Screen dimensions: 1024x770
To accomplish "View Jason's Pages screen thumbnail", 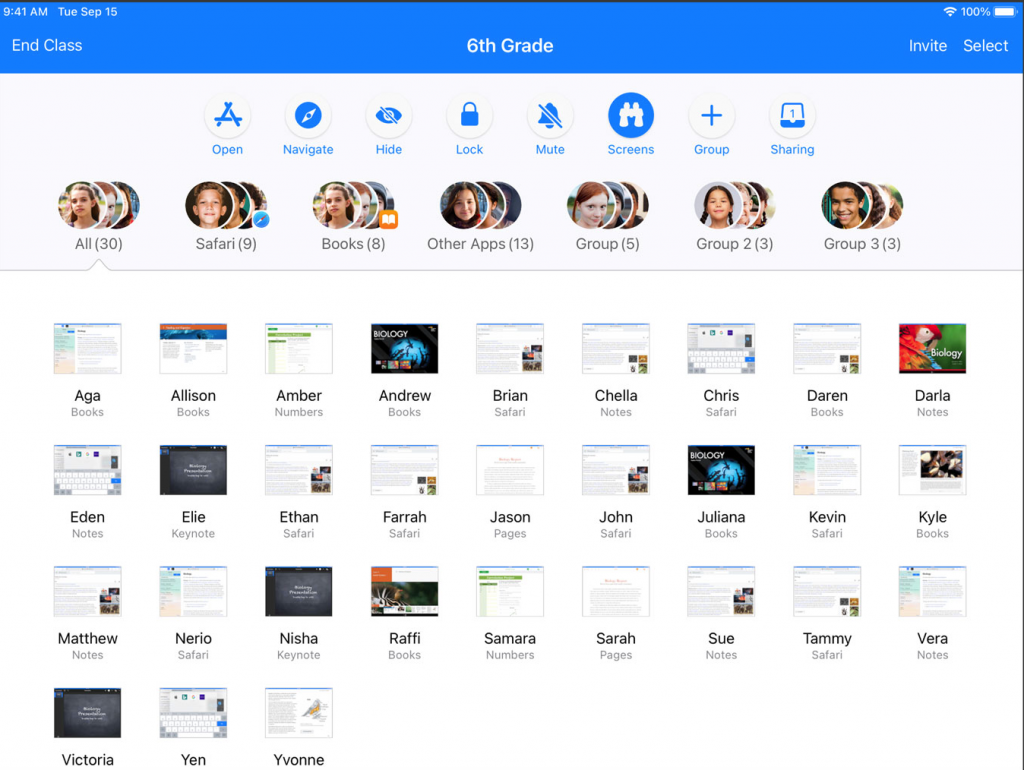I will 510,470.
